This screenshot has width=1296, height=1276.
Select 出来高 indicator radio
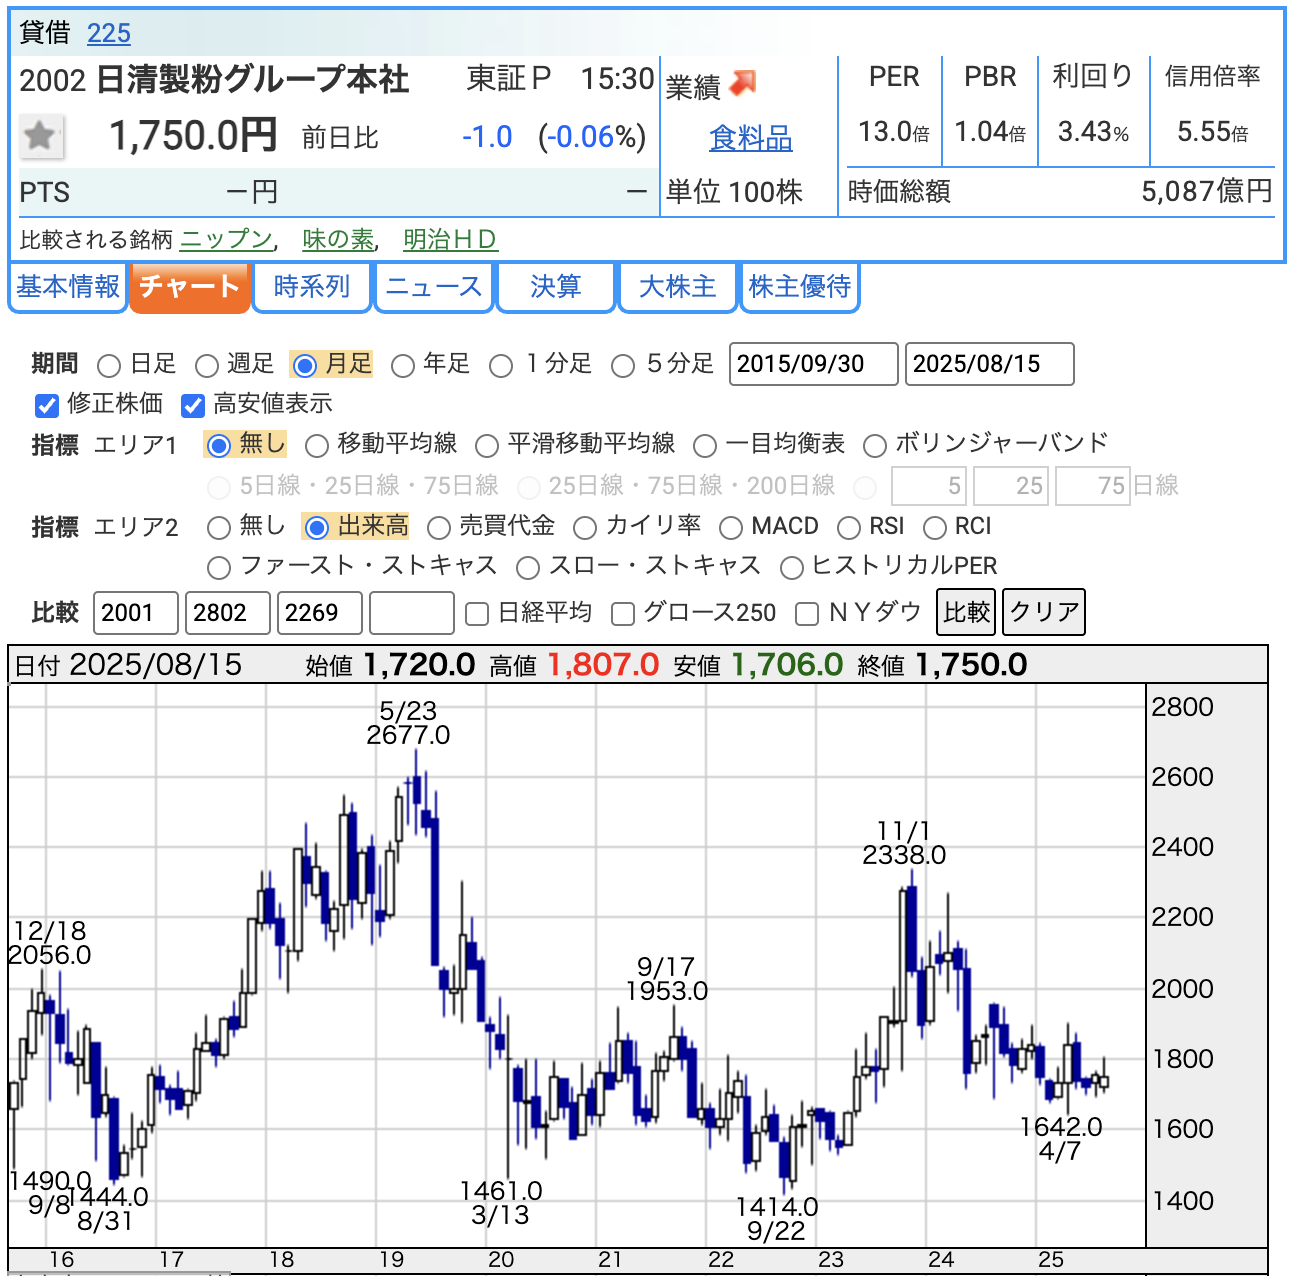(x=316, y=527)
